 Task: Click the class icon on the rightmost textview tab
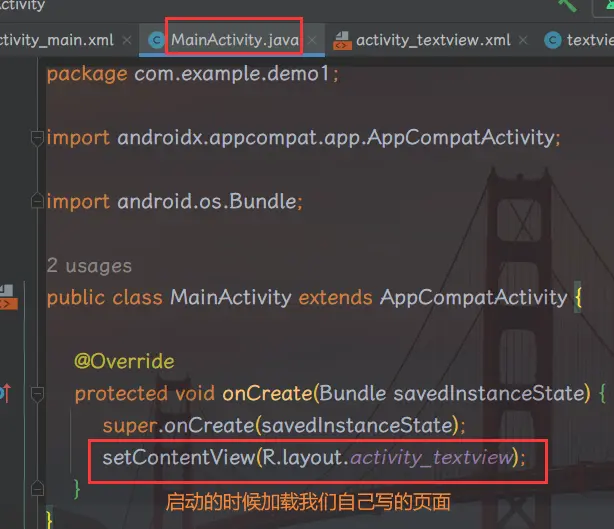(552, 40)
